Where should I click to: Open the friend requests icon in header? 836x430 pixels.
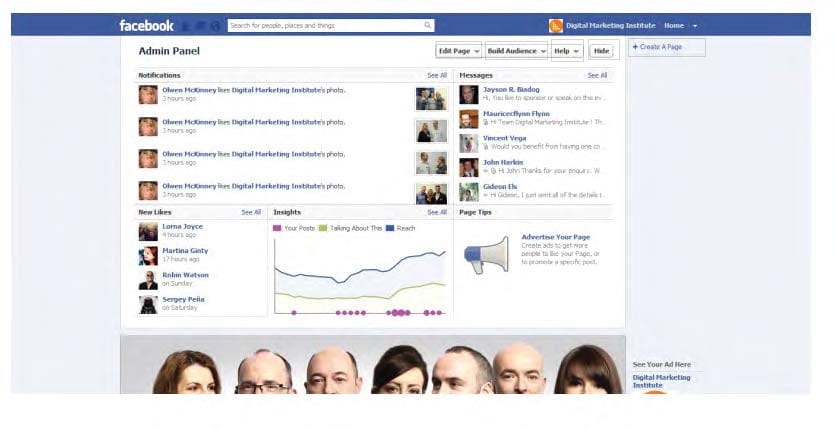click(186, 26)
